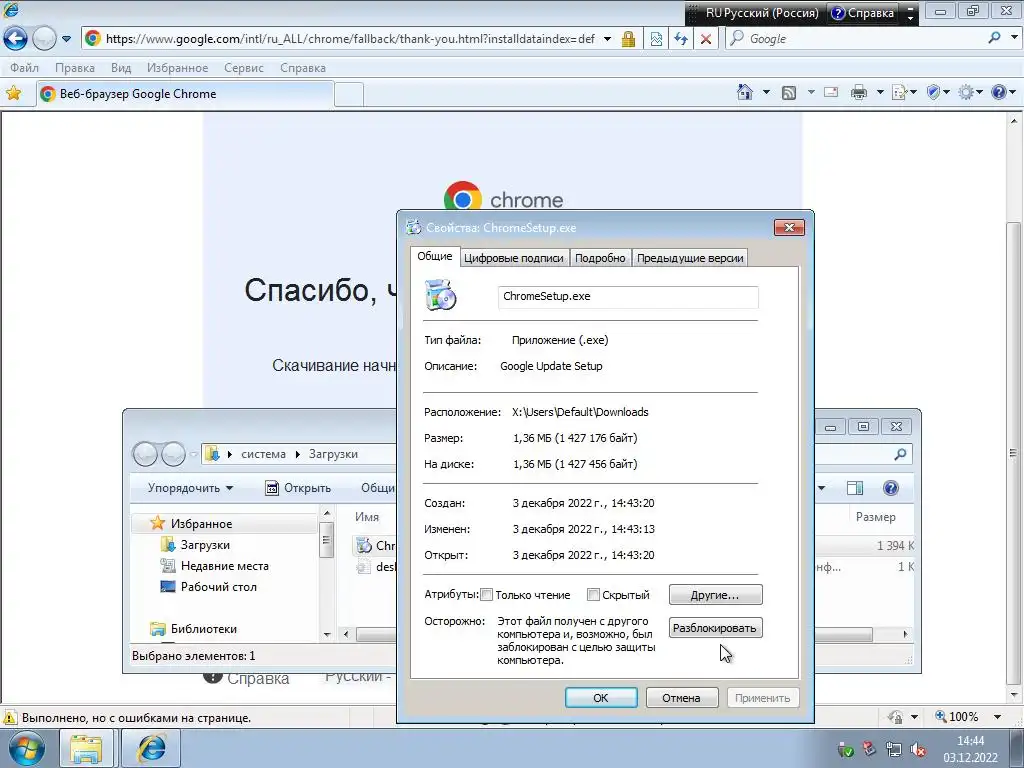Open the Вид menu
This screenshot has height=768, width=1024.
pyautogui.click(x=121, y=68)
